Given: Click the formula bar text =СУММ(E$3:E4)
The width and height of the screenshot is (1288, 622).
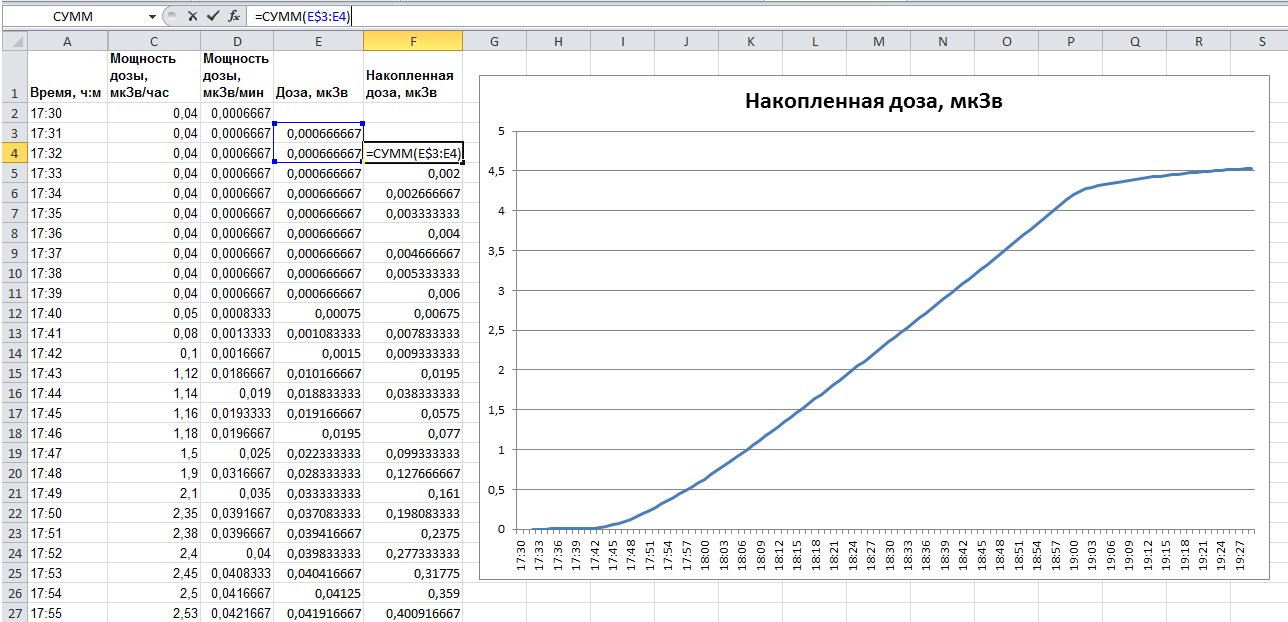Looking at the screenshot, I should [301, 17].
